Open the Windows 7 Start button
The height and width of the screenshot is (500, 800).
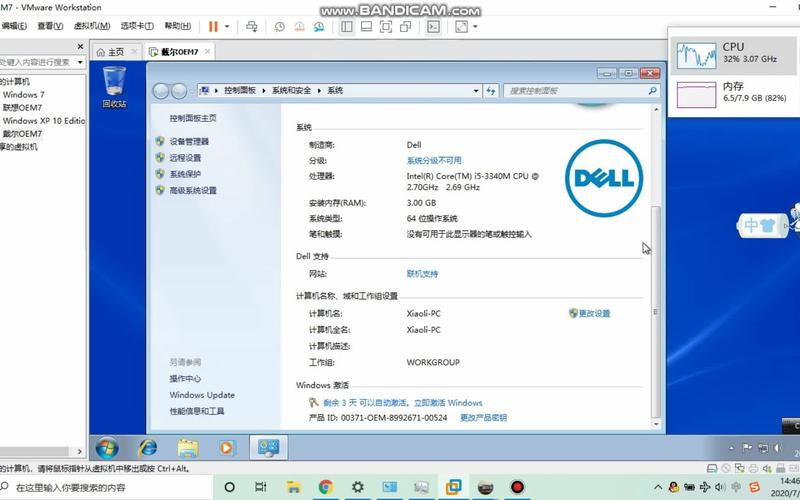(x=107, y=447)
